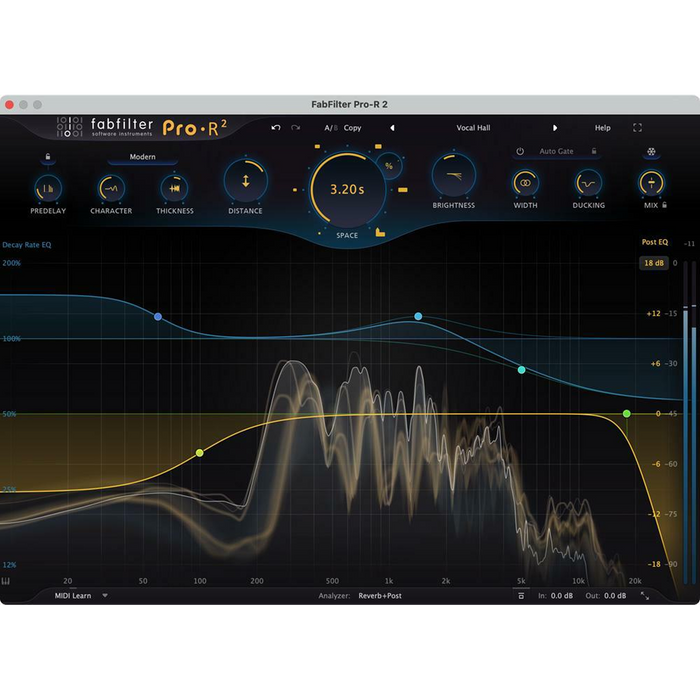Viewport: 700px width, 700px height.
Task: Click the 3.20 s Space decay knob
Action: 347,189
